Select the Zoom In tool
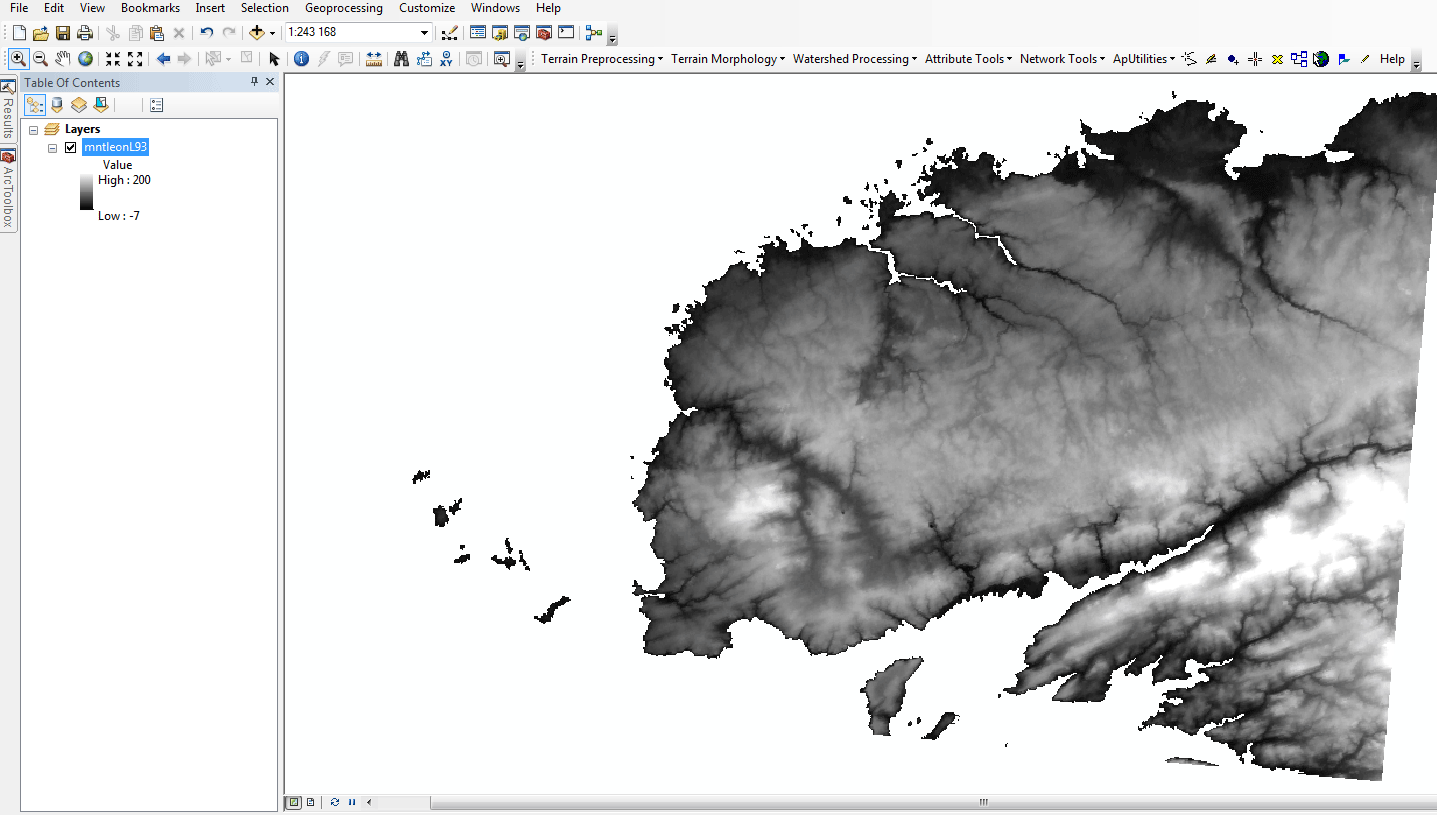 [18, 59]
